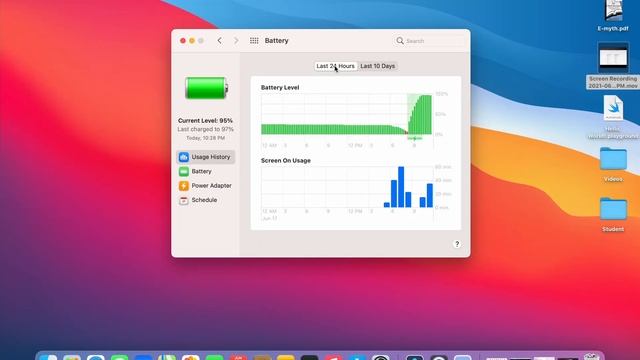Click the "Current Level: 95%" text
640x360 pixels.
[205, 120]
